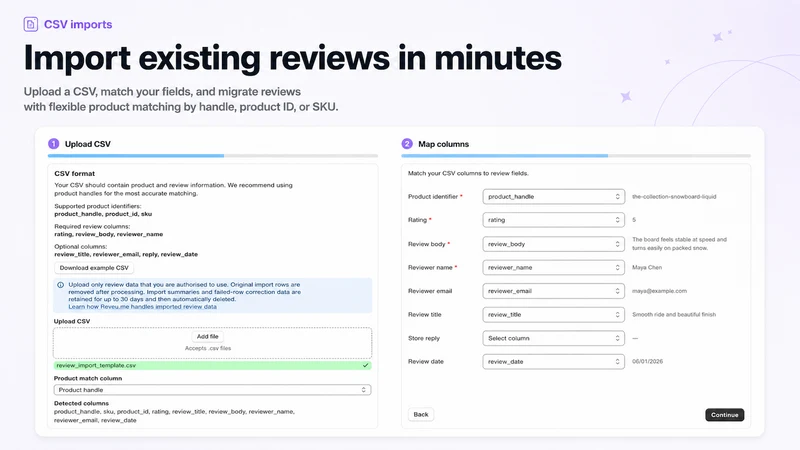Image resolution: width=800 pixels, height=450 pixels.
Task: Click the Download example CSV button
Action: pyautogui.click(x=94, y=268)
